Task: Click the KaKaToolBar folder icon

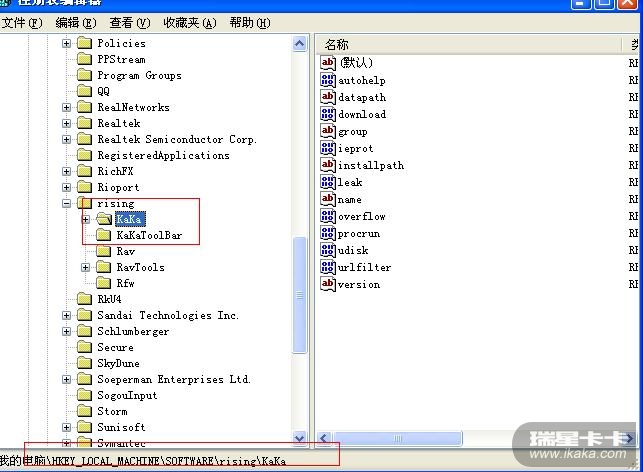Action: tap(103, 235)
